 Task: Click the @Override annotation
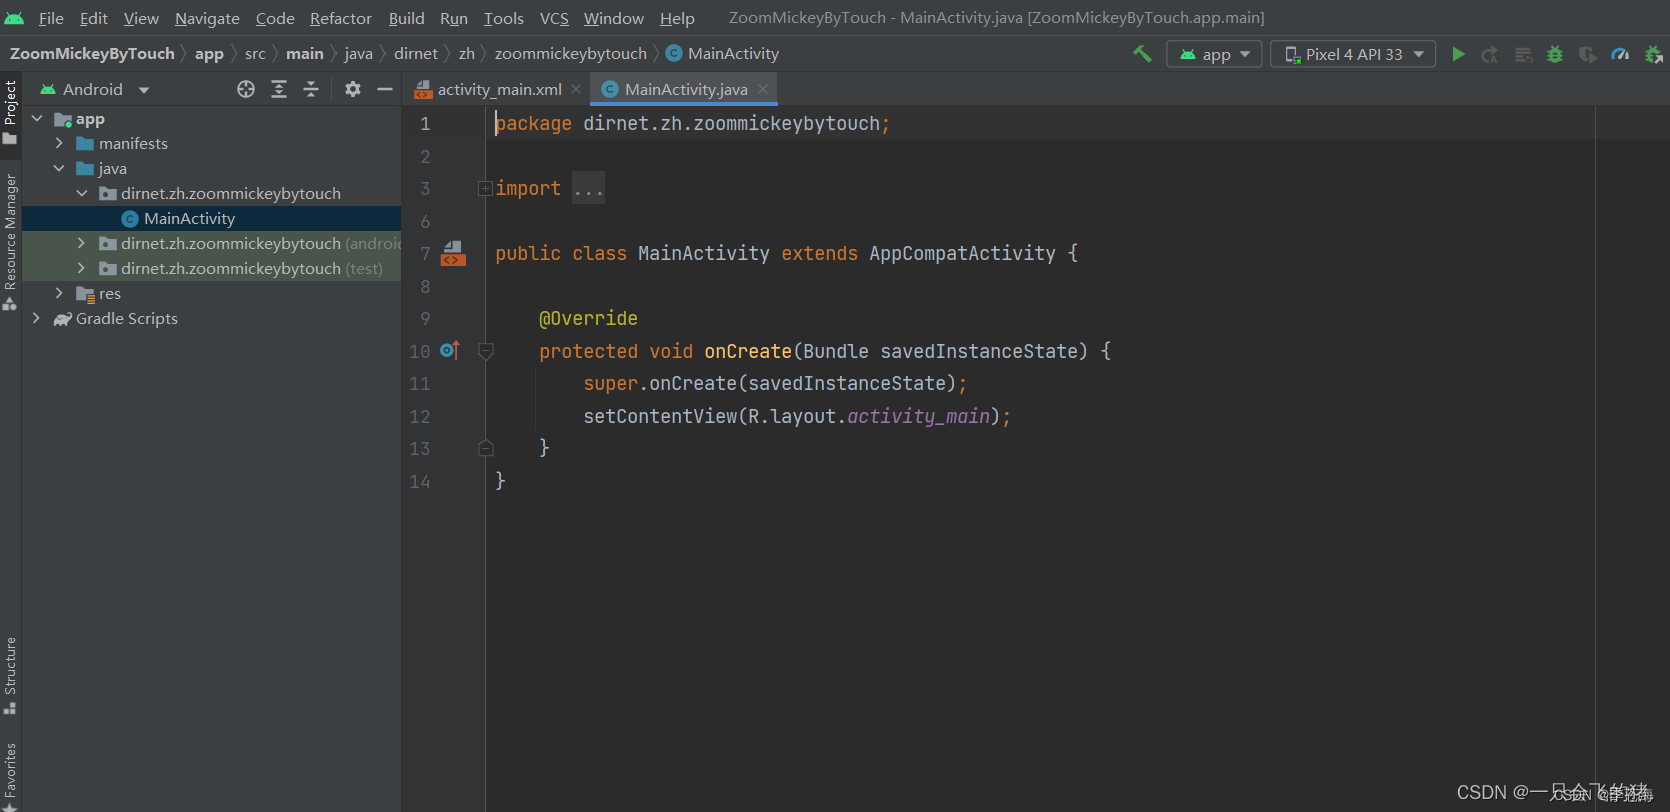[x=588, y=318]
